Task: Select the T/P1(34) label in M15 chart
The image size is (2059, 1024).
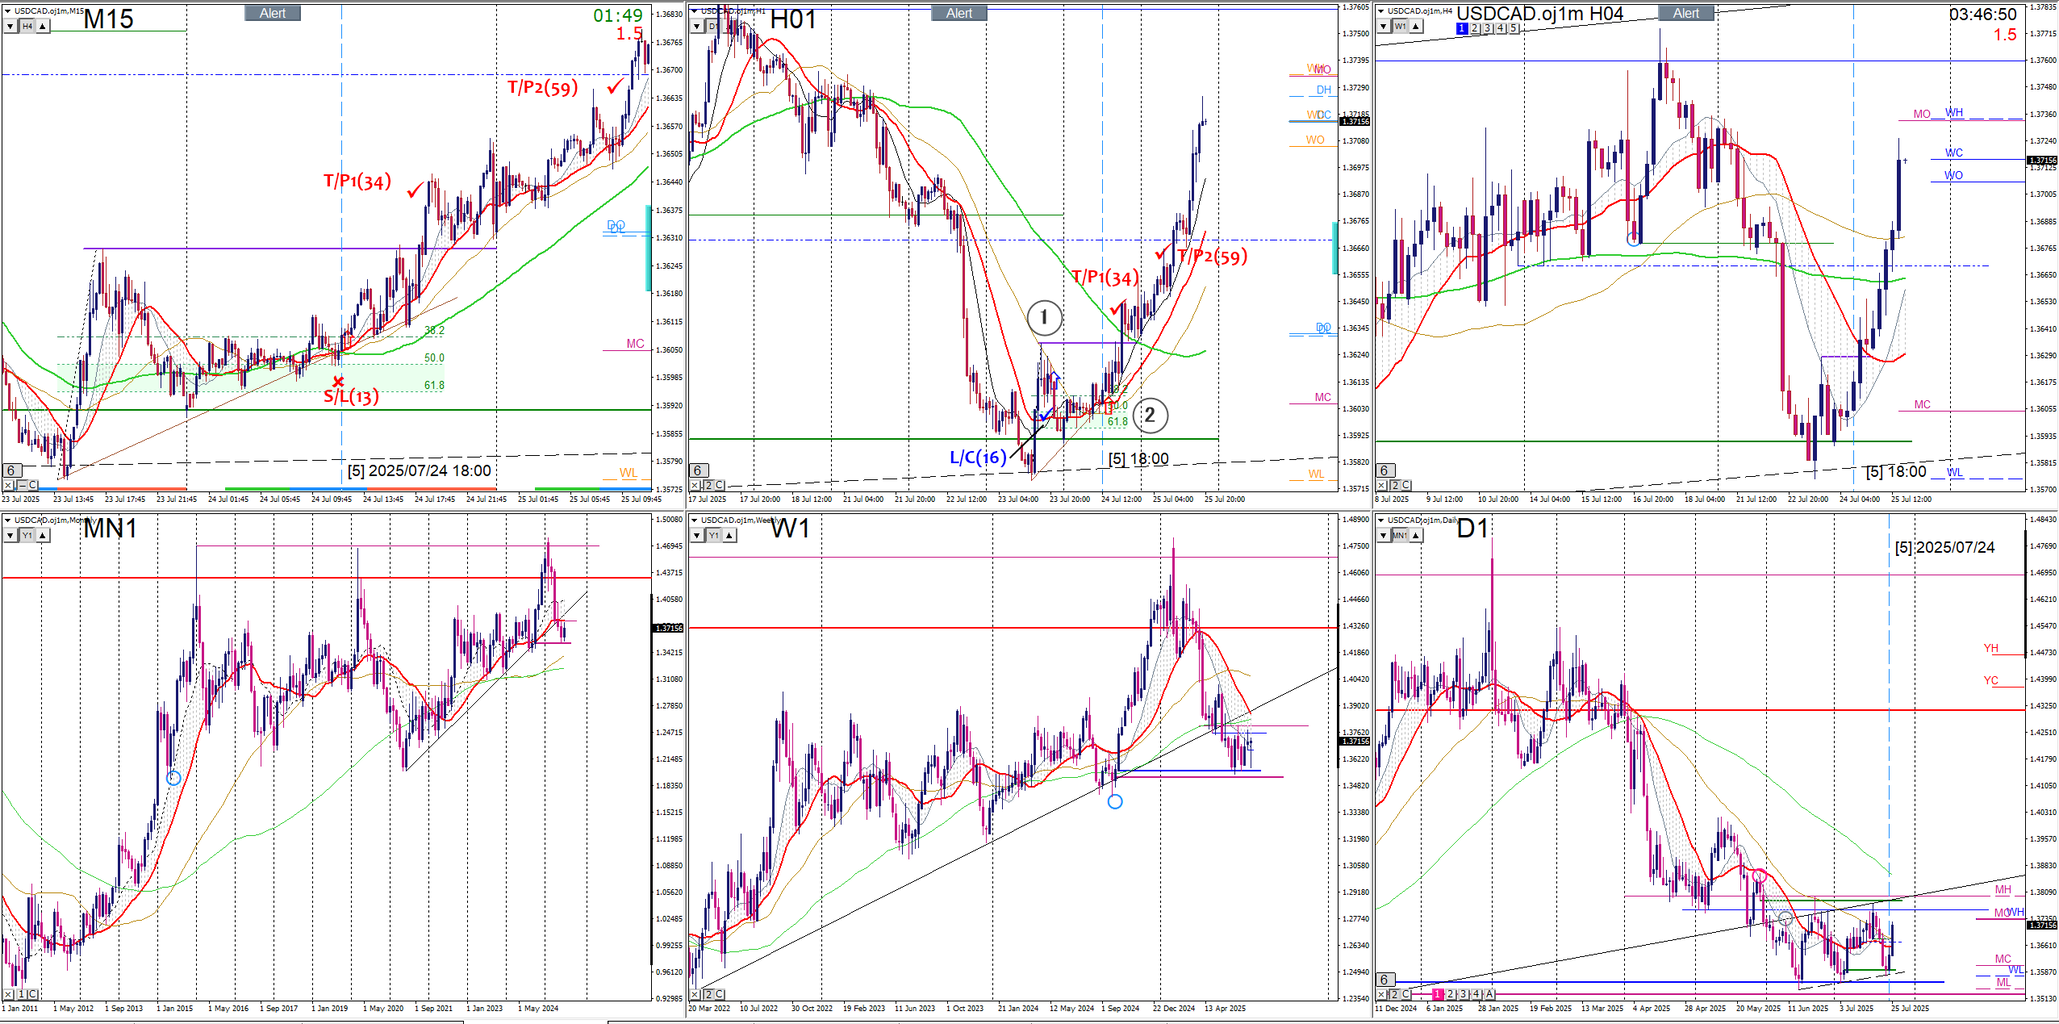Action: click(357, 181)
